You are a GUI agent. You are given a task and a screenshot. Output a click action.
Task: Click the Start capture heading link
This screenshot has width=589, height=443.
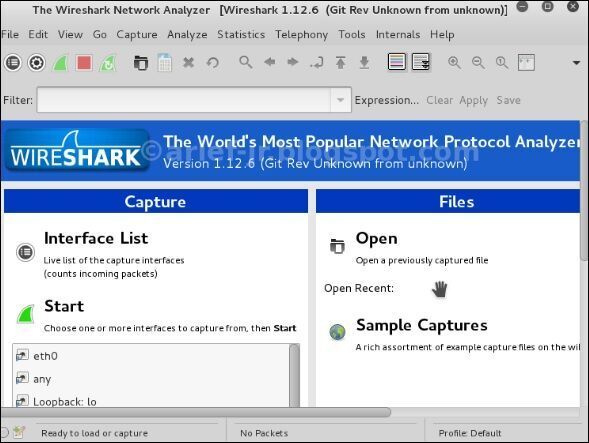pyautogui.click(x=64, y=306)
